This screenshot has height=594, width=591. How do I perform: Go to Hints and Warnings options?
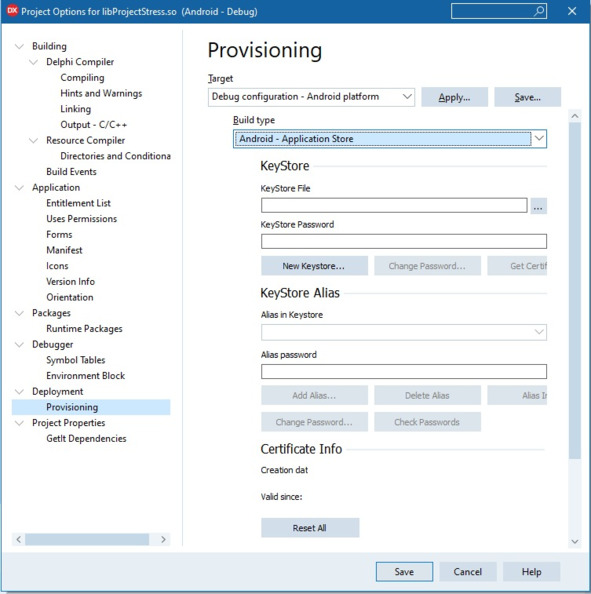pos(101,93)
